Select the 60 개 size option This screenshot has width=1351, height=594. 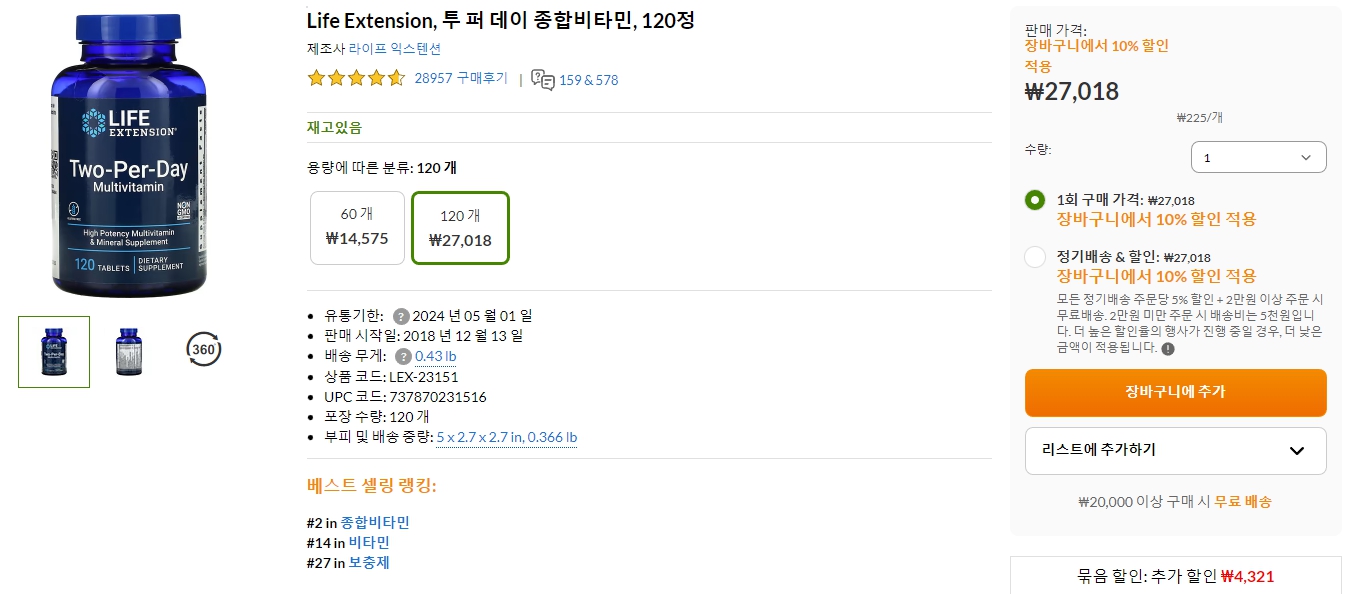coord(357,227)
